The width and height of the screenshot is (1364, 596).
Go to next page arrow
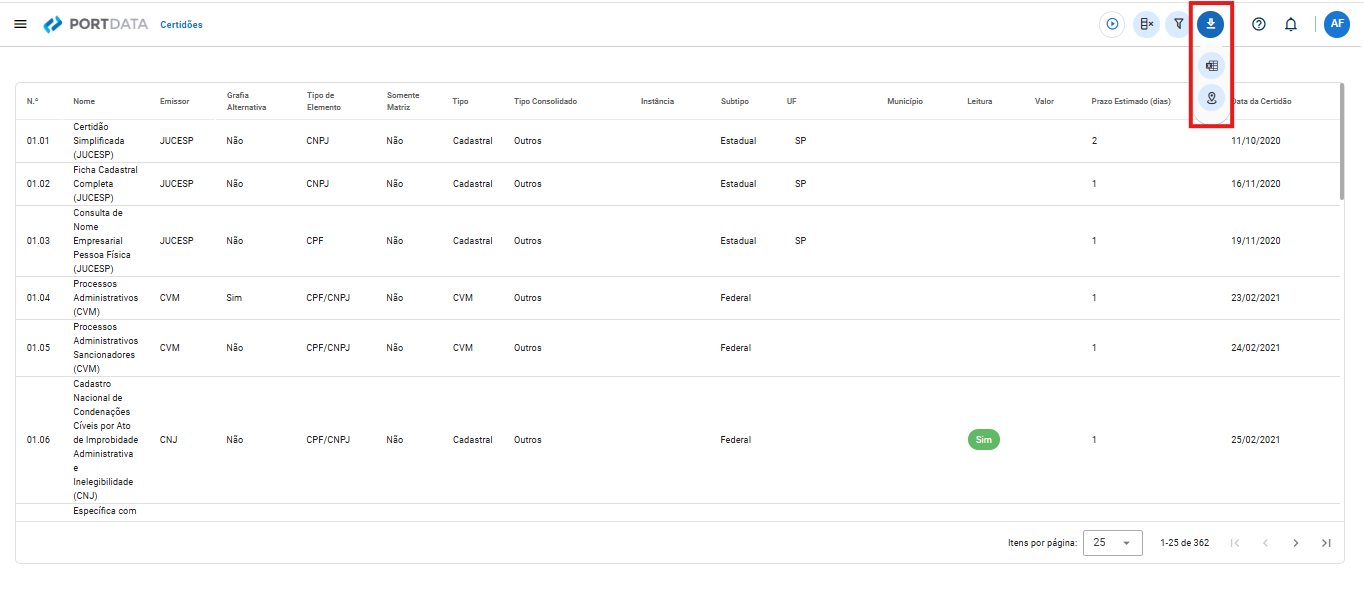click(x=1296, y=543)
